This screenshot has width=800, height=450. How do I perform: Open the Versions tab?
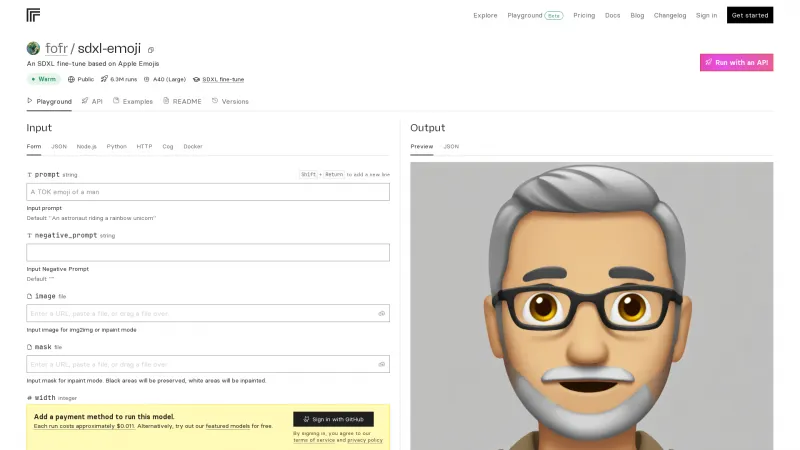(x=230, y=102)
